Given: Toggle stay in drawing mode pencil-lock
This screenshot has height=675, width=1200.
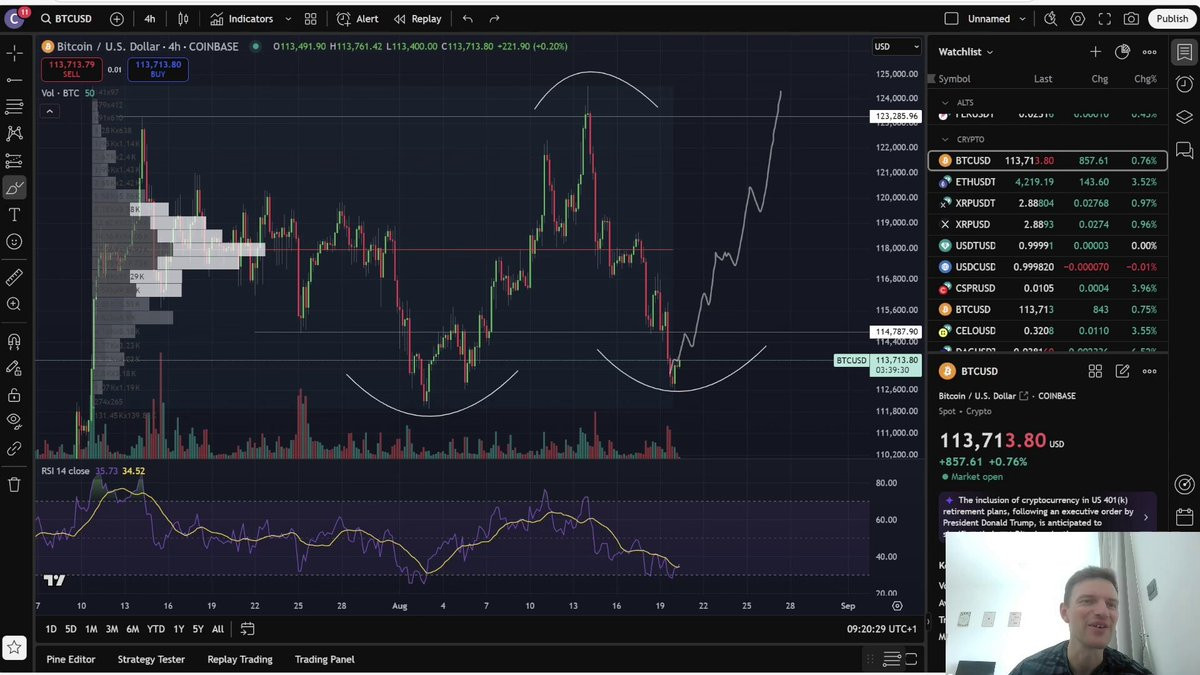Looking at the screenshot, I should coord(14,368).
